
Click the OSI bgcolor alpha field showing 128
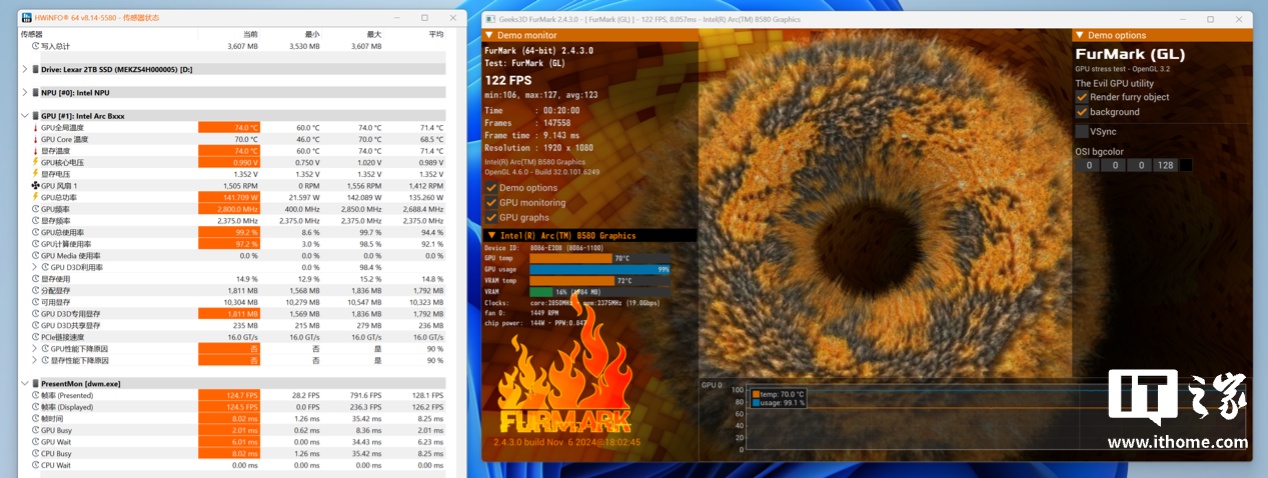(1164, 165)
